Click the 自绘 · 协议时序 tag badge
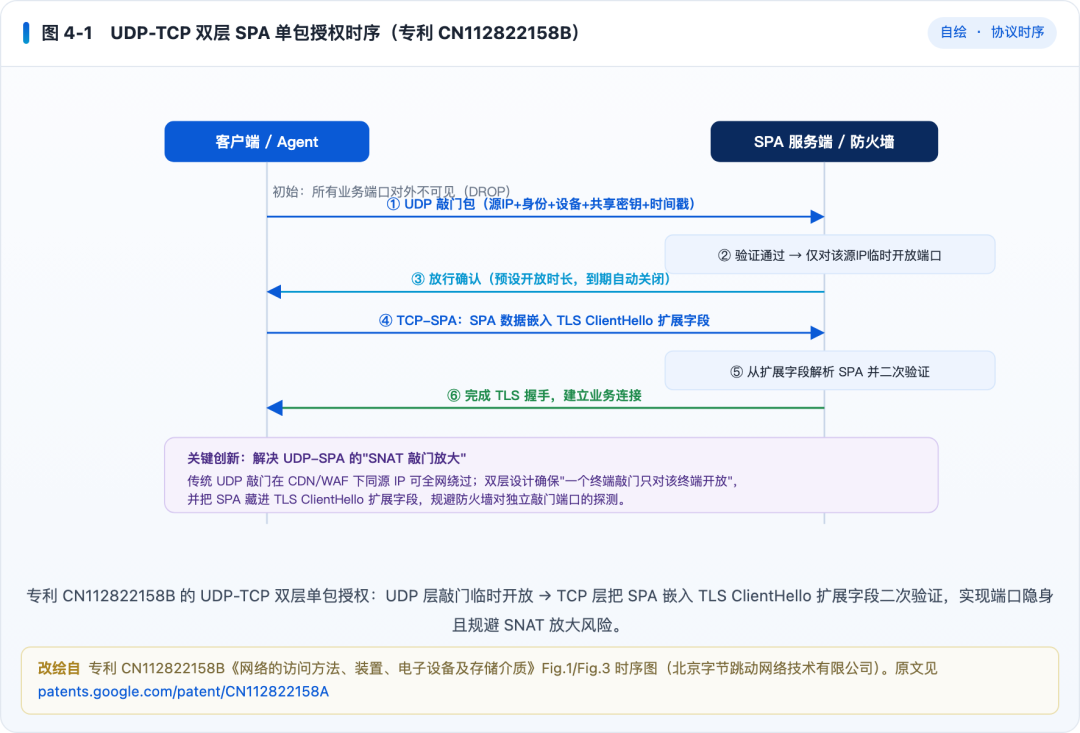 pos(992,32)
